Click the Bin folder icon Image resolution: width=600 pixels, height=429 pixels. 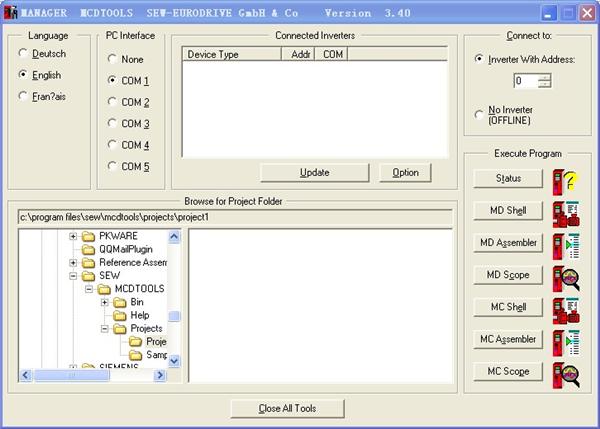120,302
